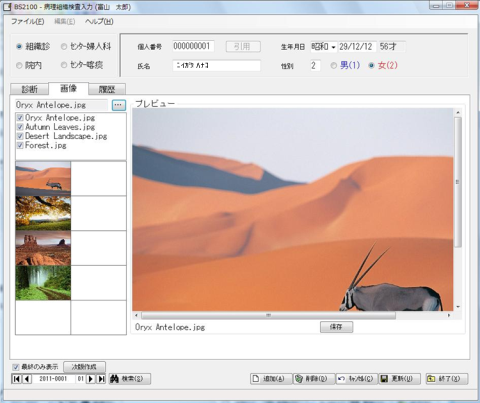
Task: Select the ｾﾝﾀｰ喀痰 radio button
Action: pos(64,65)
